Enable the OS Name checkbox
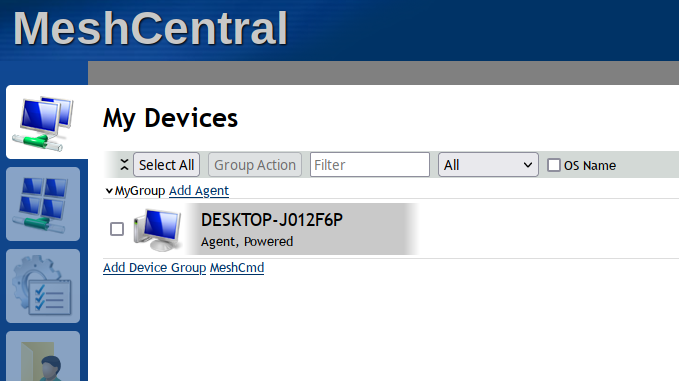This screenshot has width=679, height=381. tap(554, 165)
